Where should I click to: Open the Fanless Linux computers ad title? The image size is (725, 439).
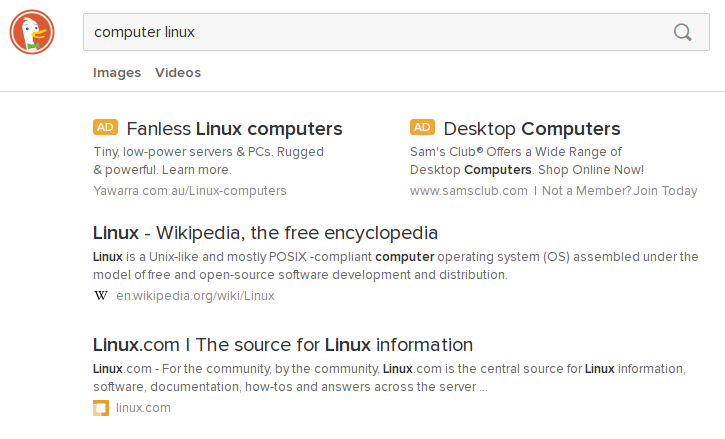234,129
